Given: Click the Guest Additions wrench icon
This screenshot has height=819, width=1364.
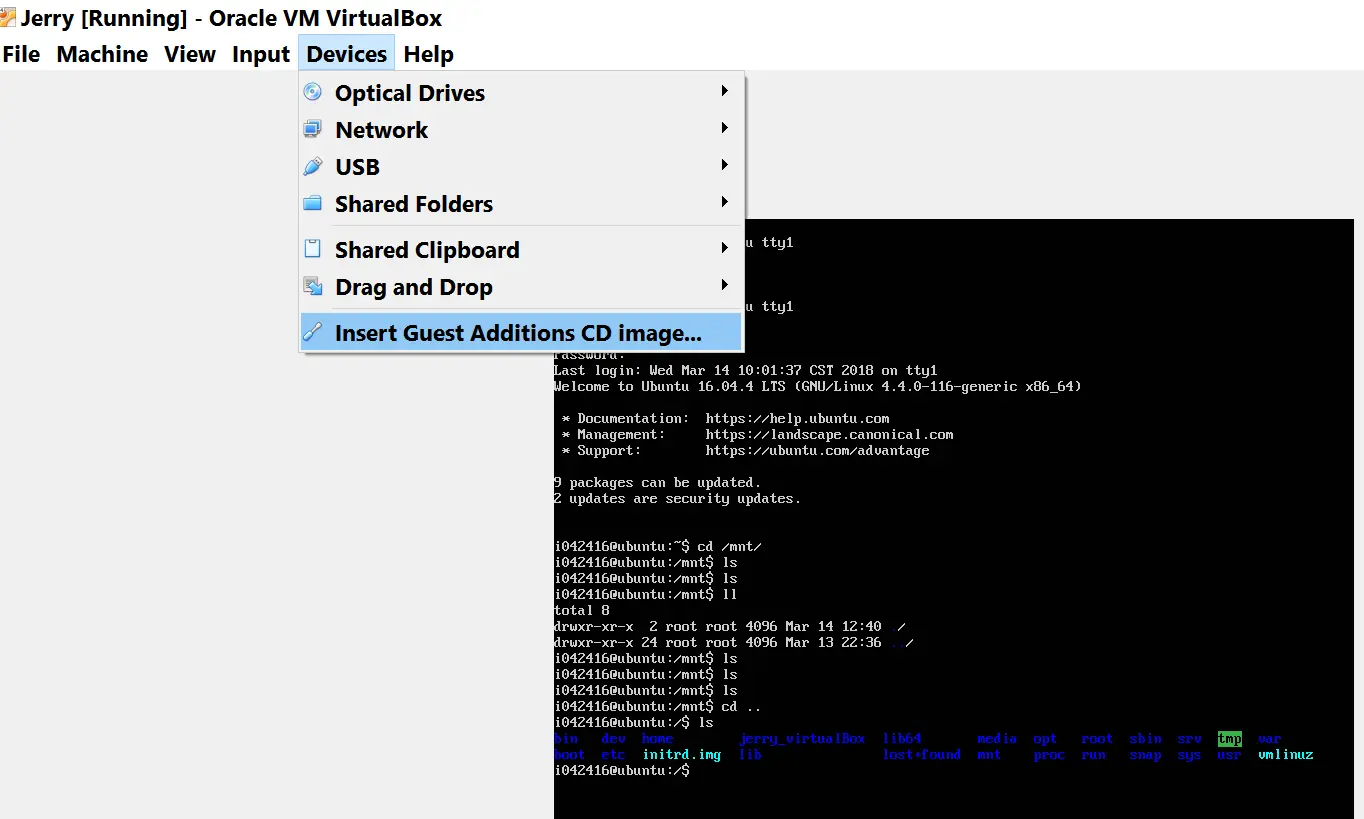Looking at the screenshot, I should point(313,332).
